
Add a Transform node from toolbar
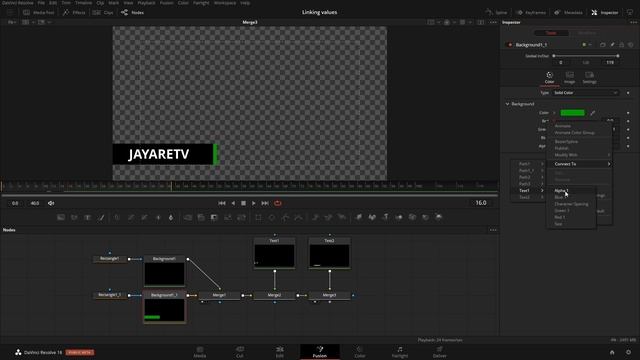coord(241,218)
